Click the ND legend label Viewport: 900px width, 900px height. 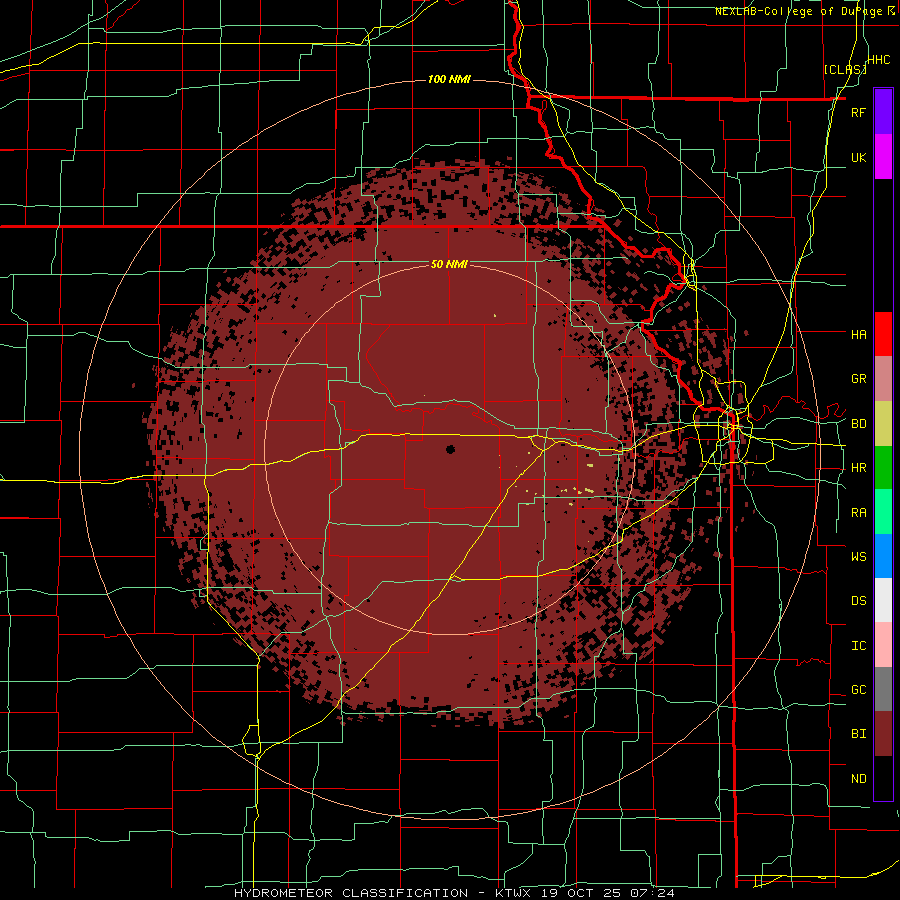(x=858, y=779)
